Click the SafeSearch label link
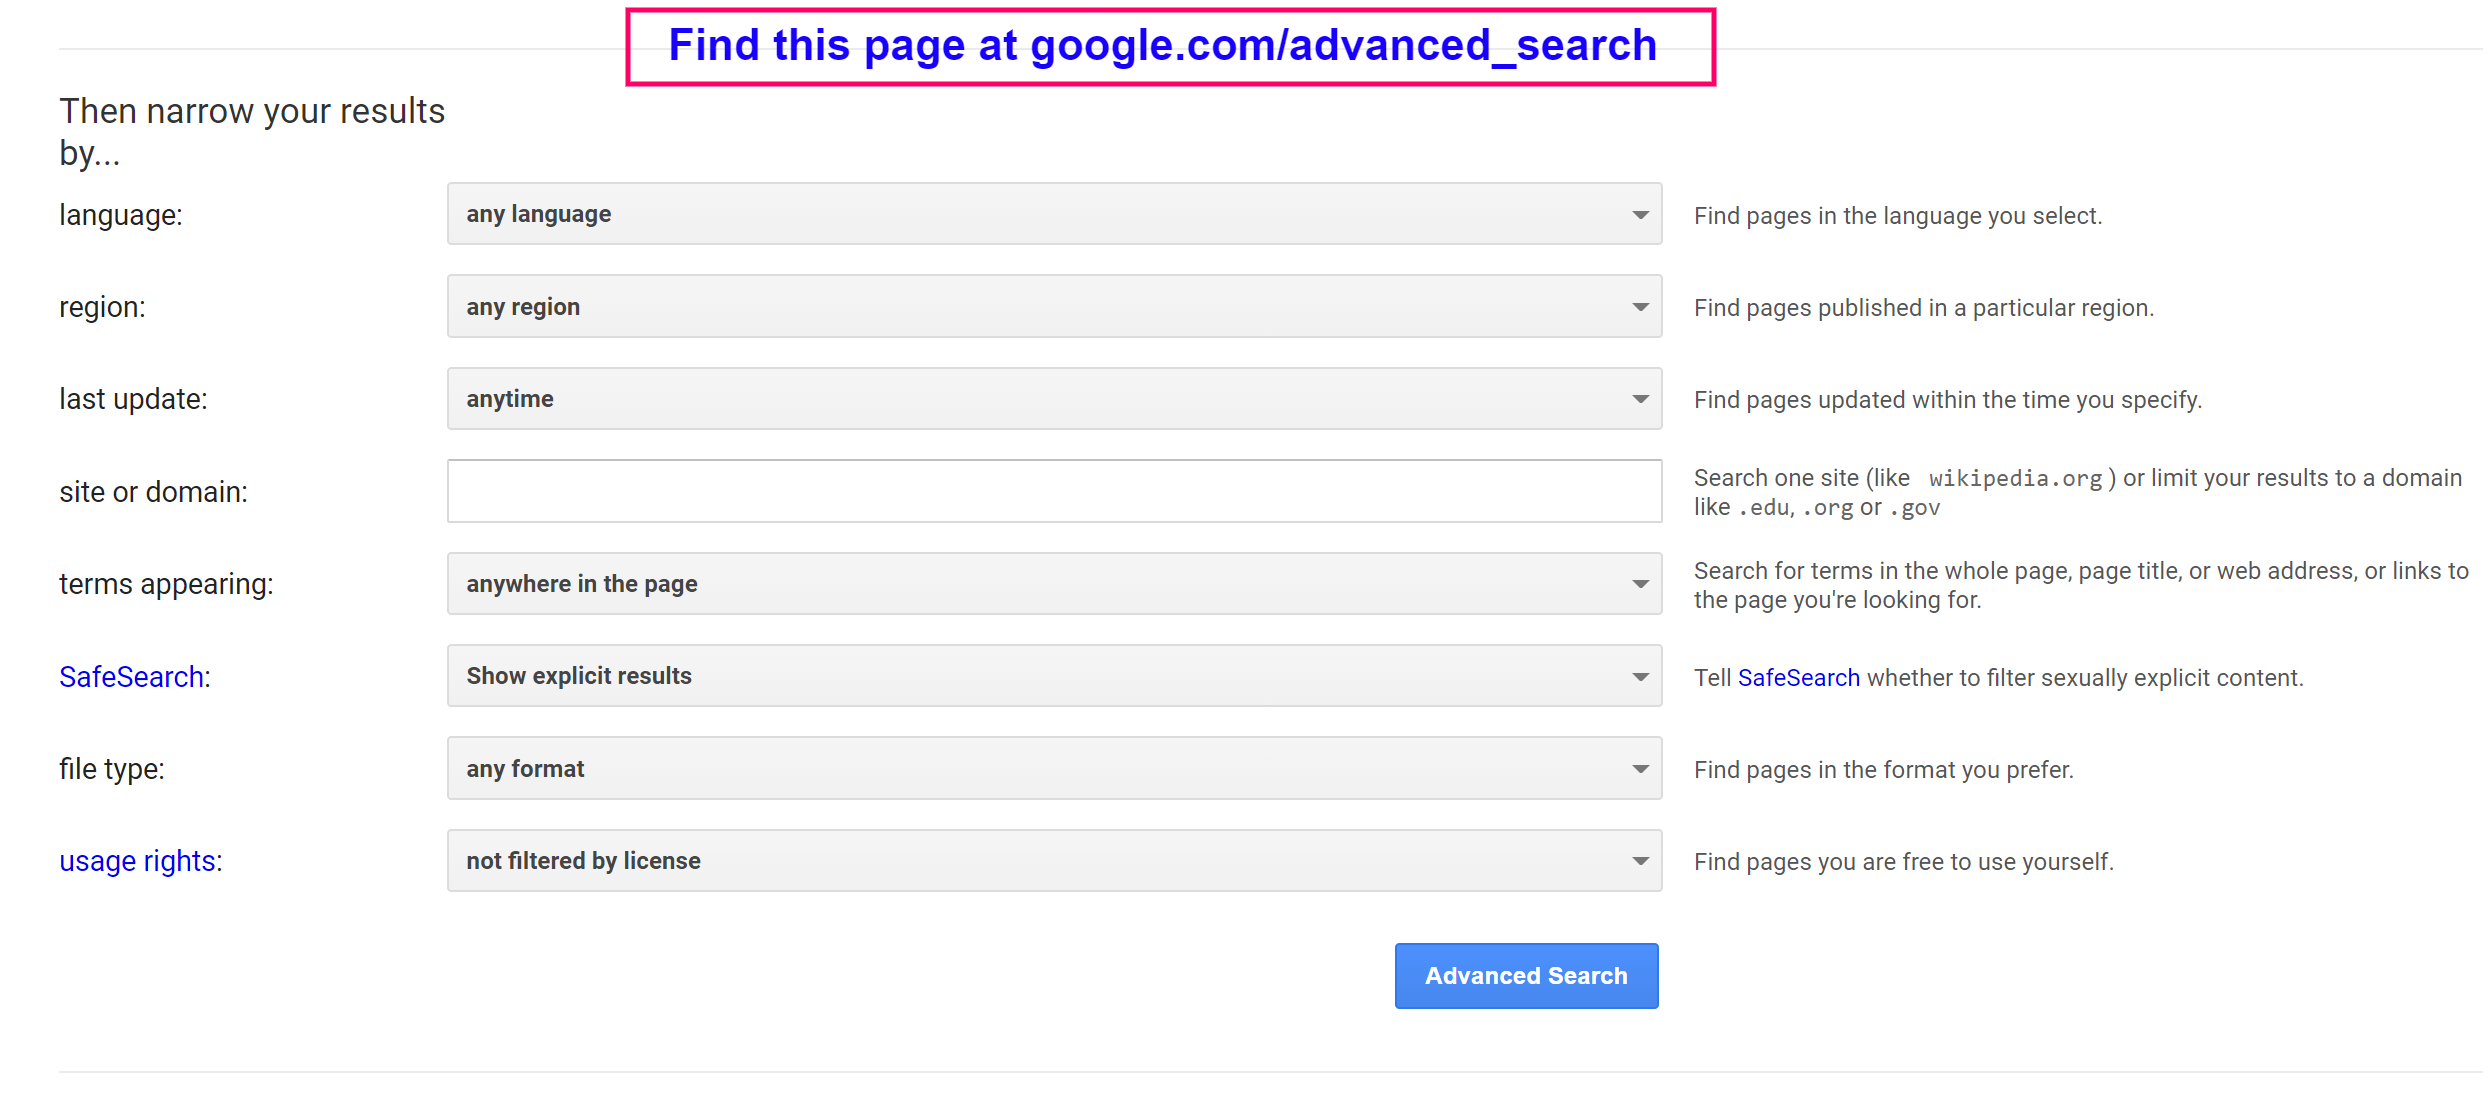The image size is (2490, 1102). click(129, 677)
